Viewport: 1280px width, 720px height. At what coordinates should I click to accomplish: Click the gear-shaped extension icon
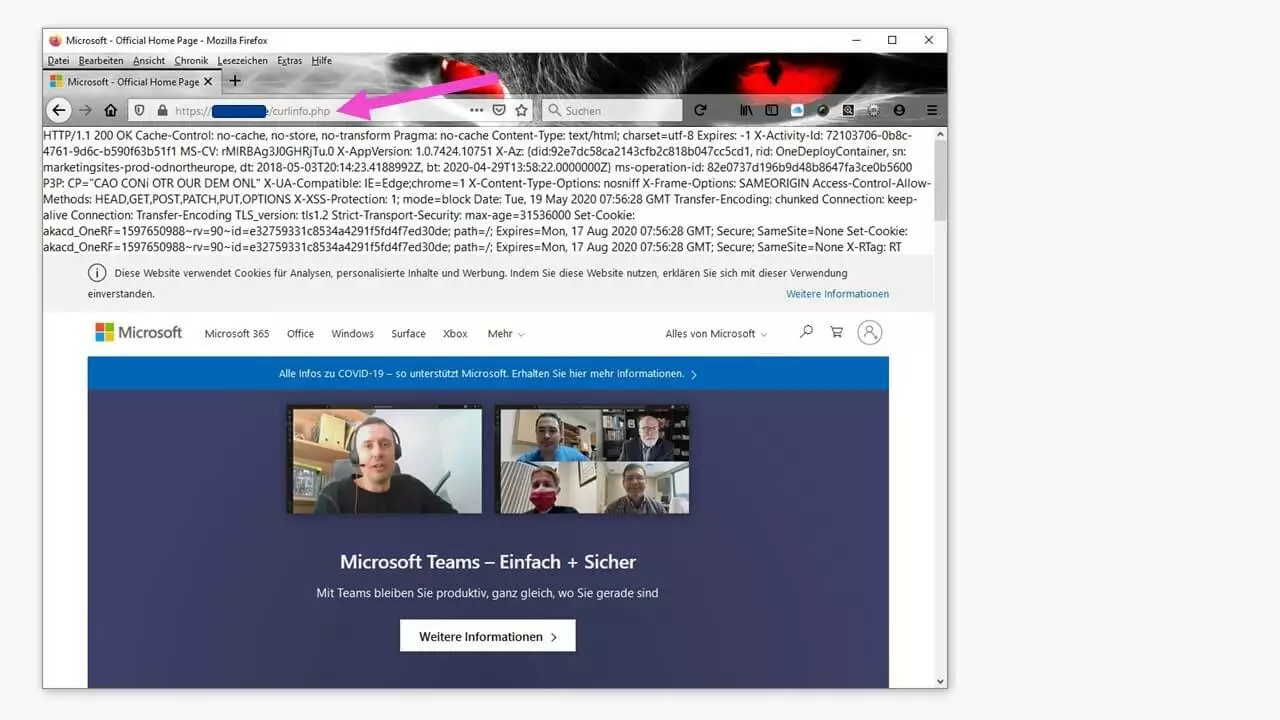tap(873, 110)
